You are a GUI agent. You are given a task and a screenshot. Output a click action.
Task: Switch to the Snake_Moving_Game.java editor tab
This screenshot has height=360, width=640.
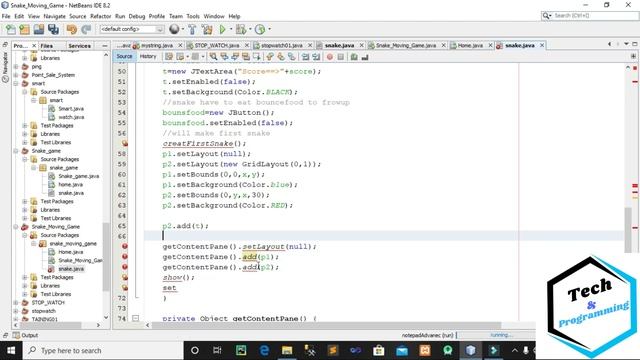coord(406,45)
